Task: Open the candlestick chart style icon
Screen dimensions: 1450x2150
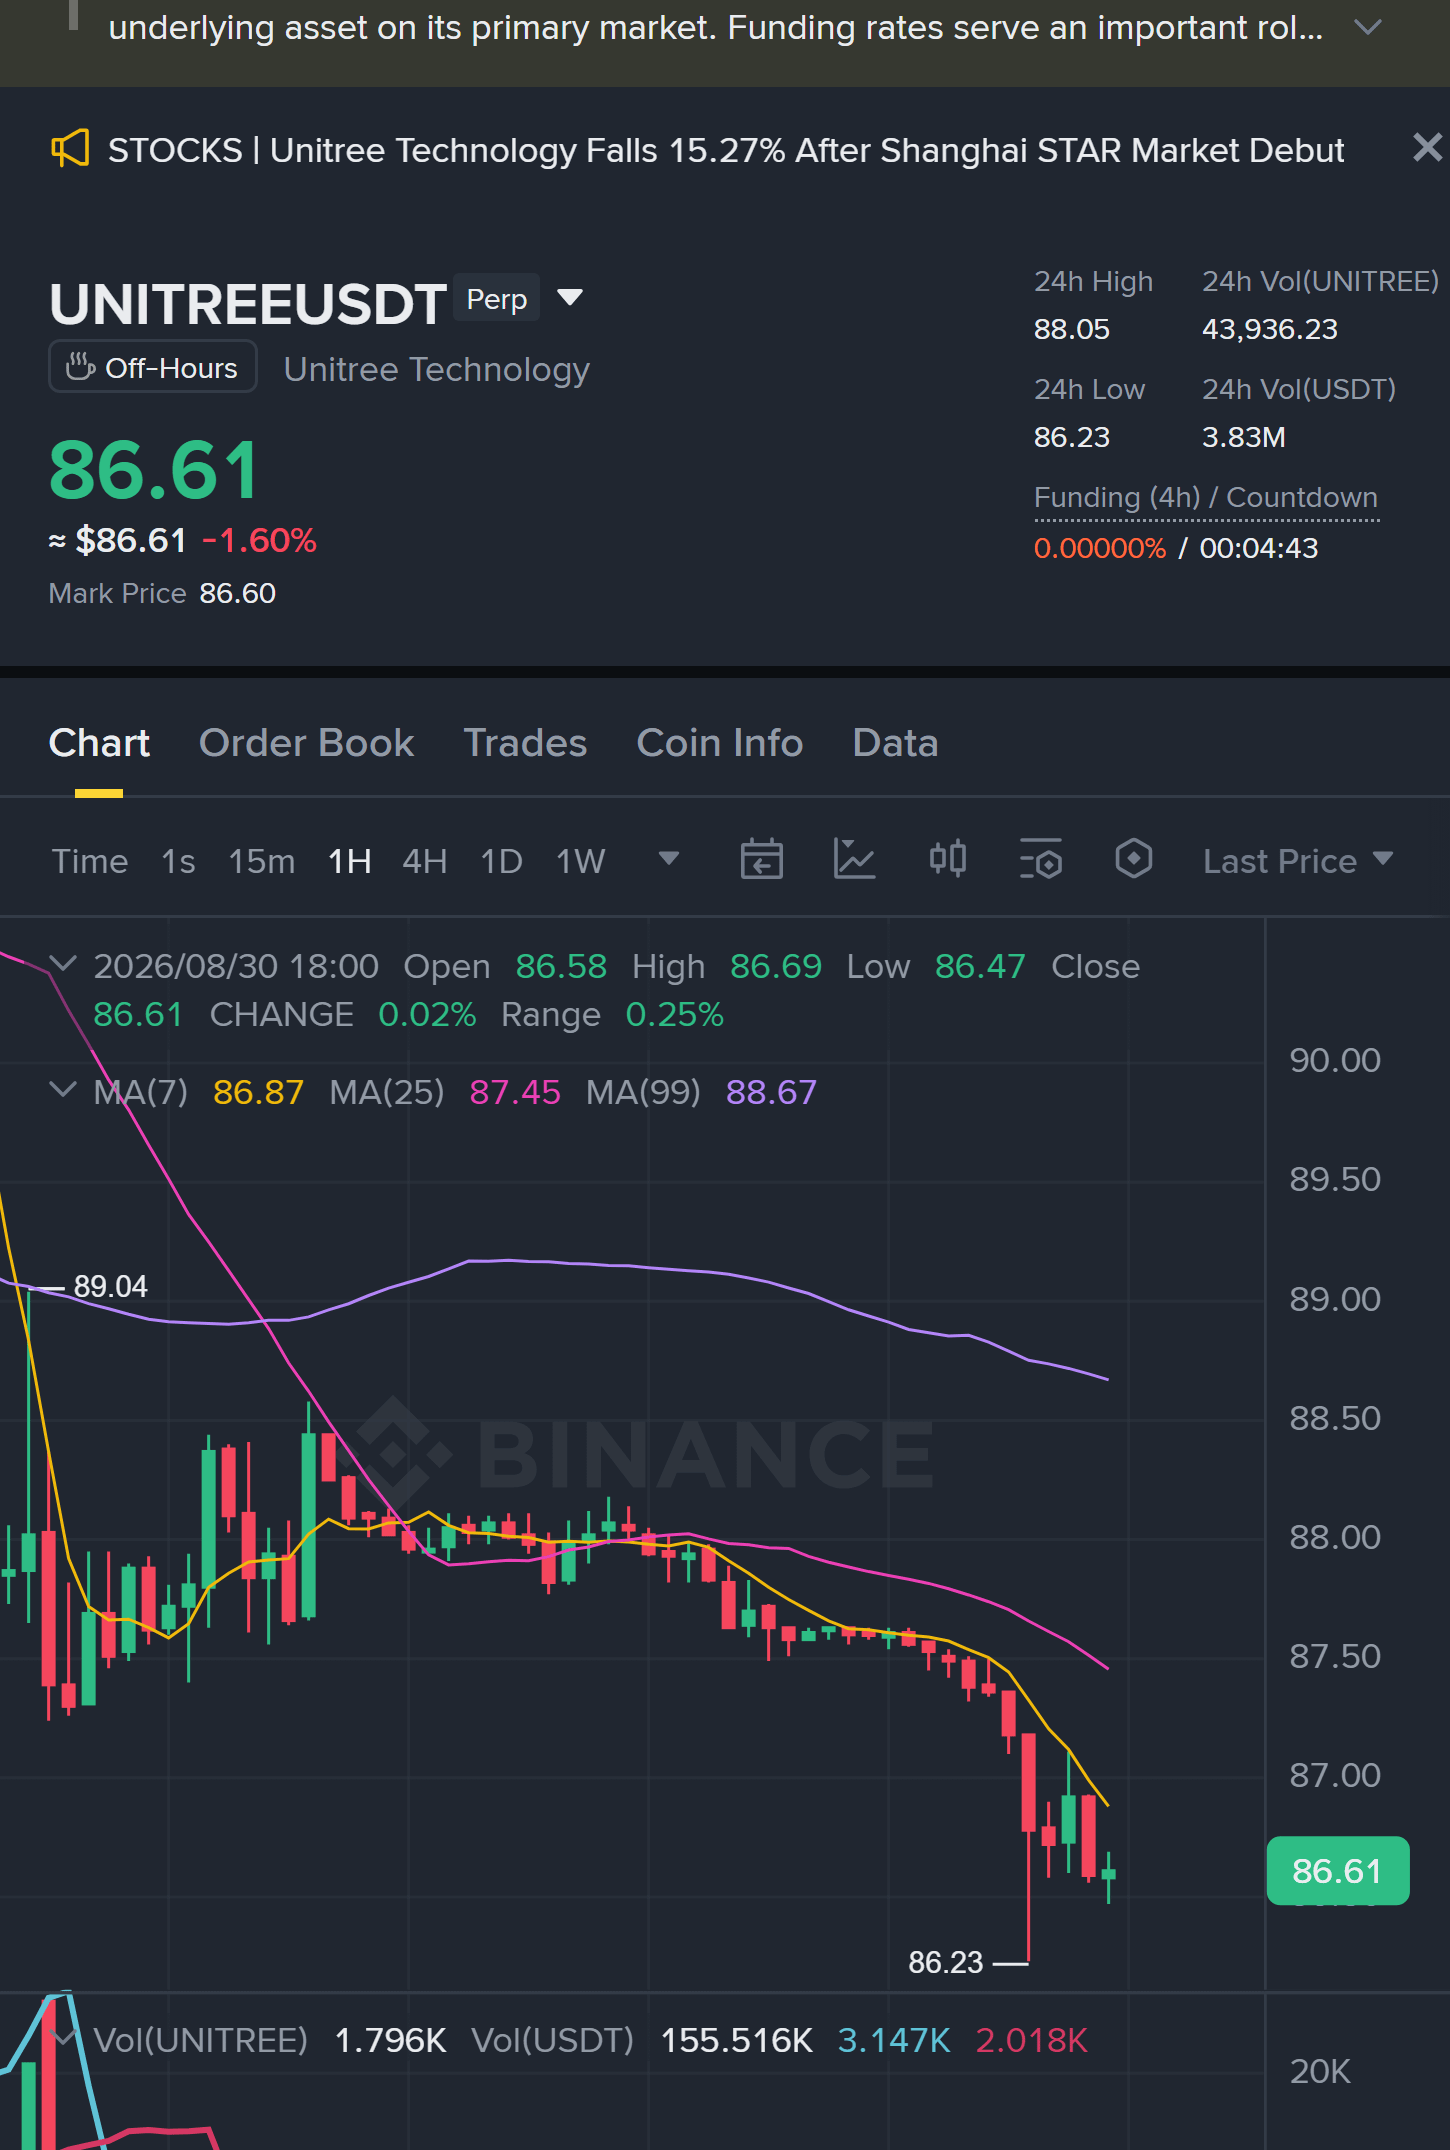Action: click(947, 859)
